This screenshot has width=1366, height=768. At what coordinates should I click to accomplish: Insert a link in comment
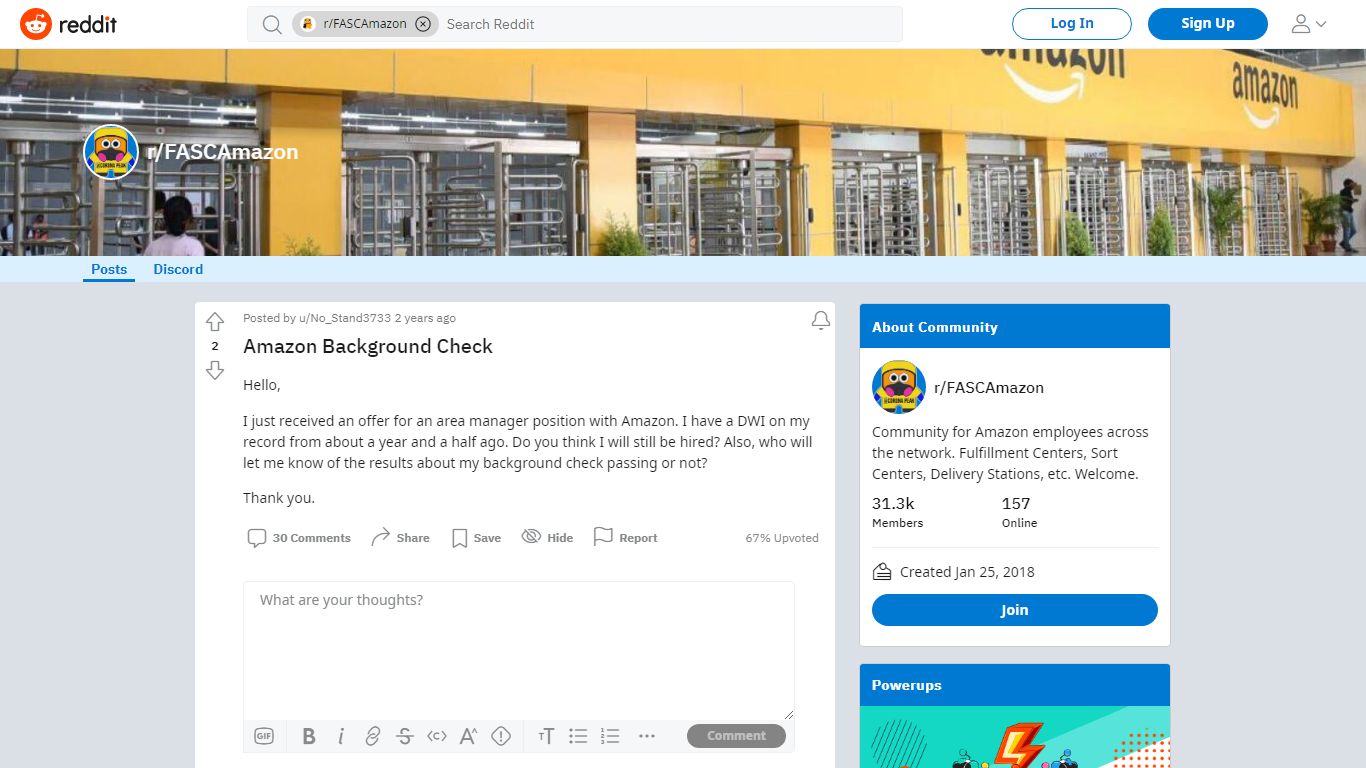tap(373, 736)
